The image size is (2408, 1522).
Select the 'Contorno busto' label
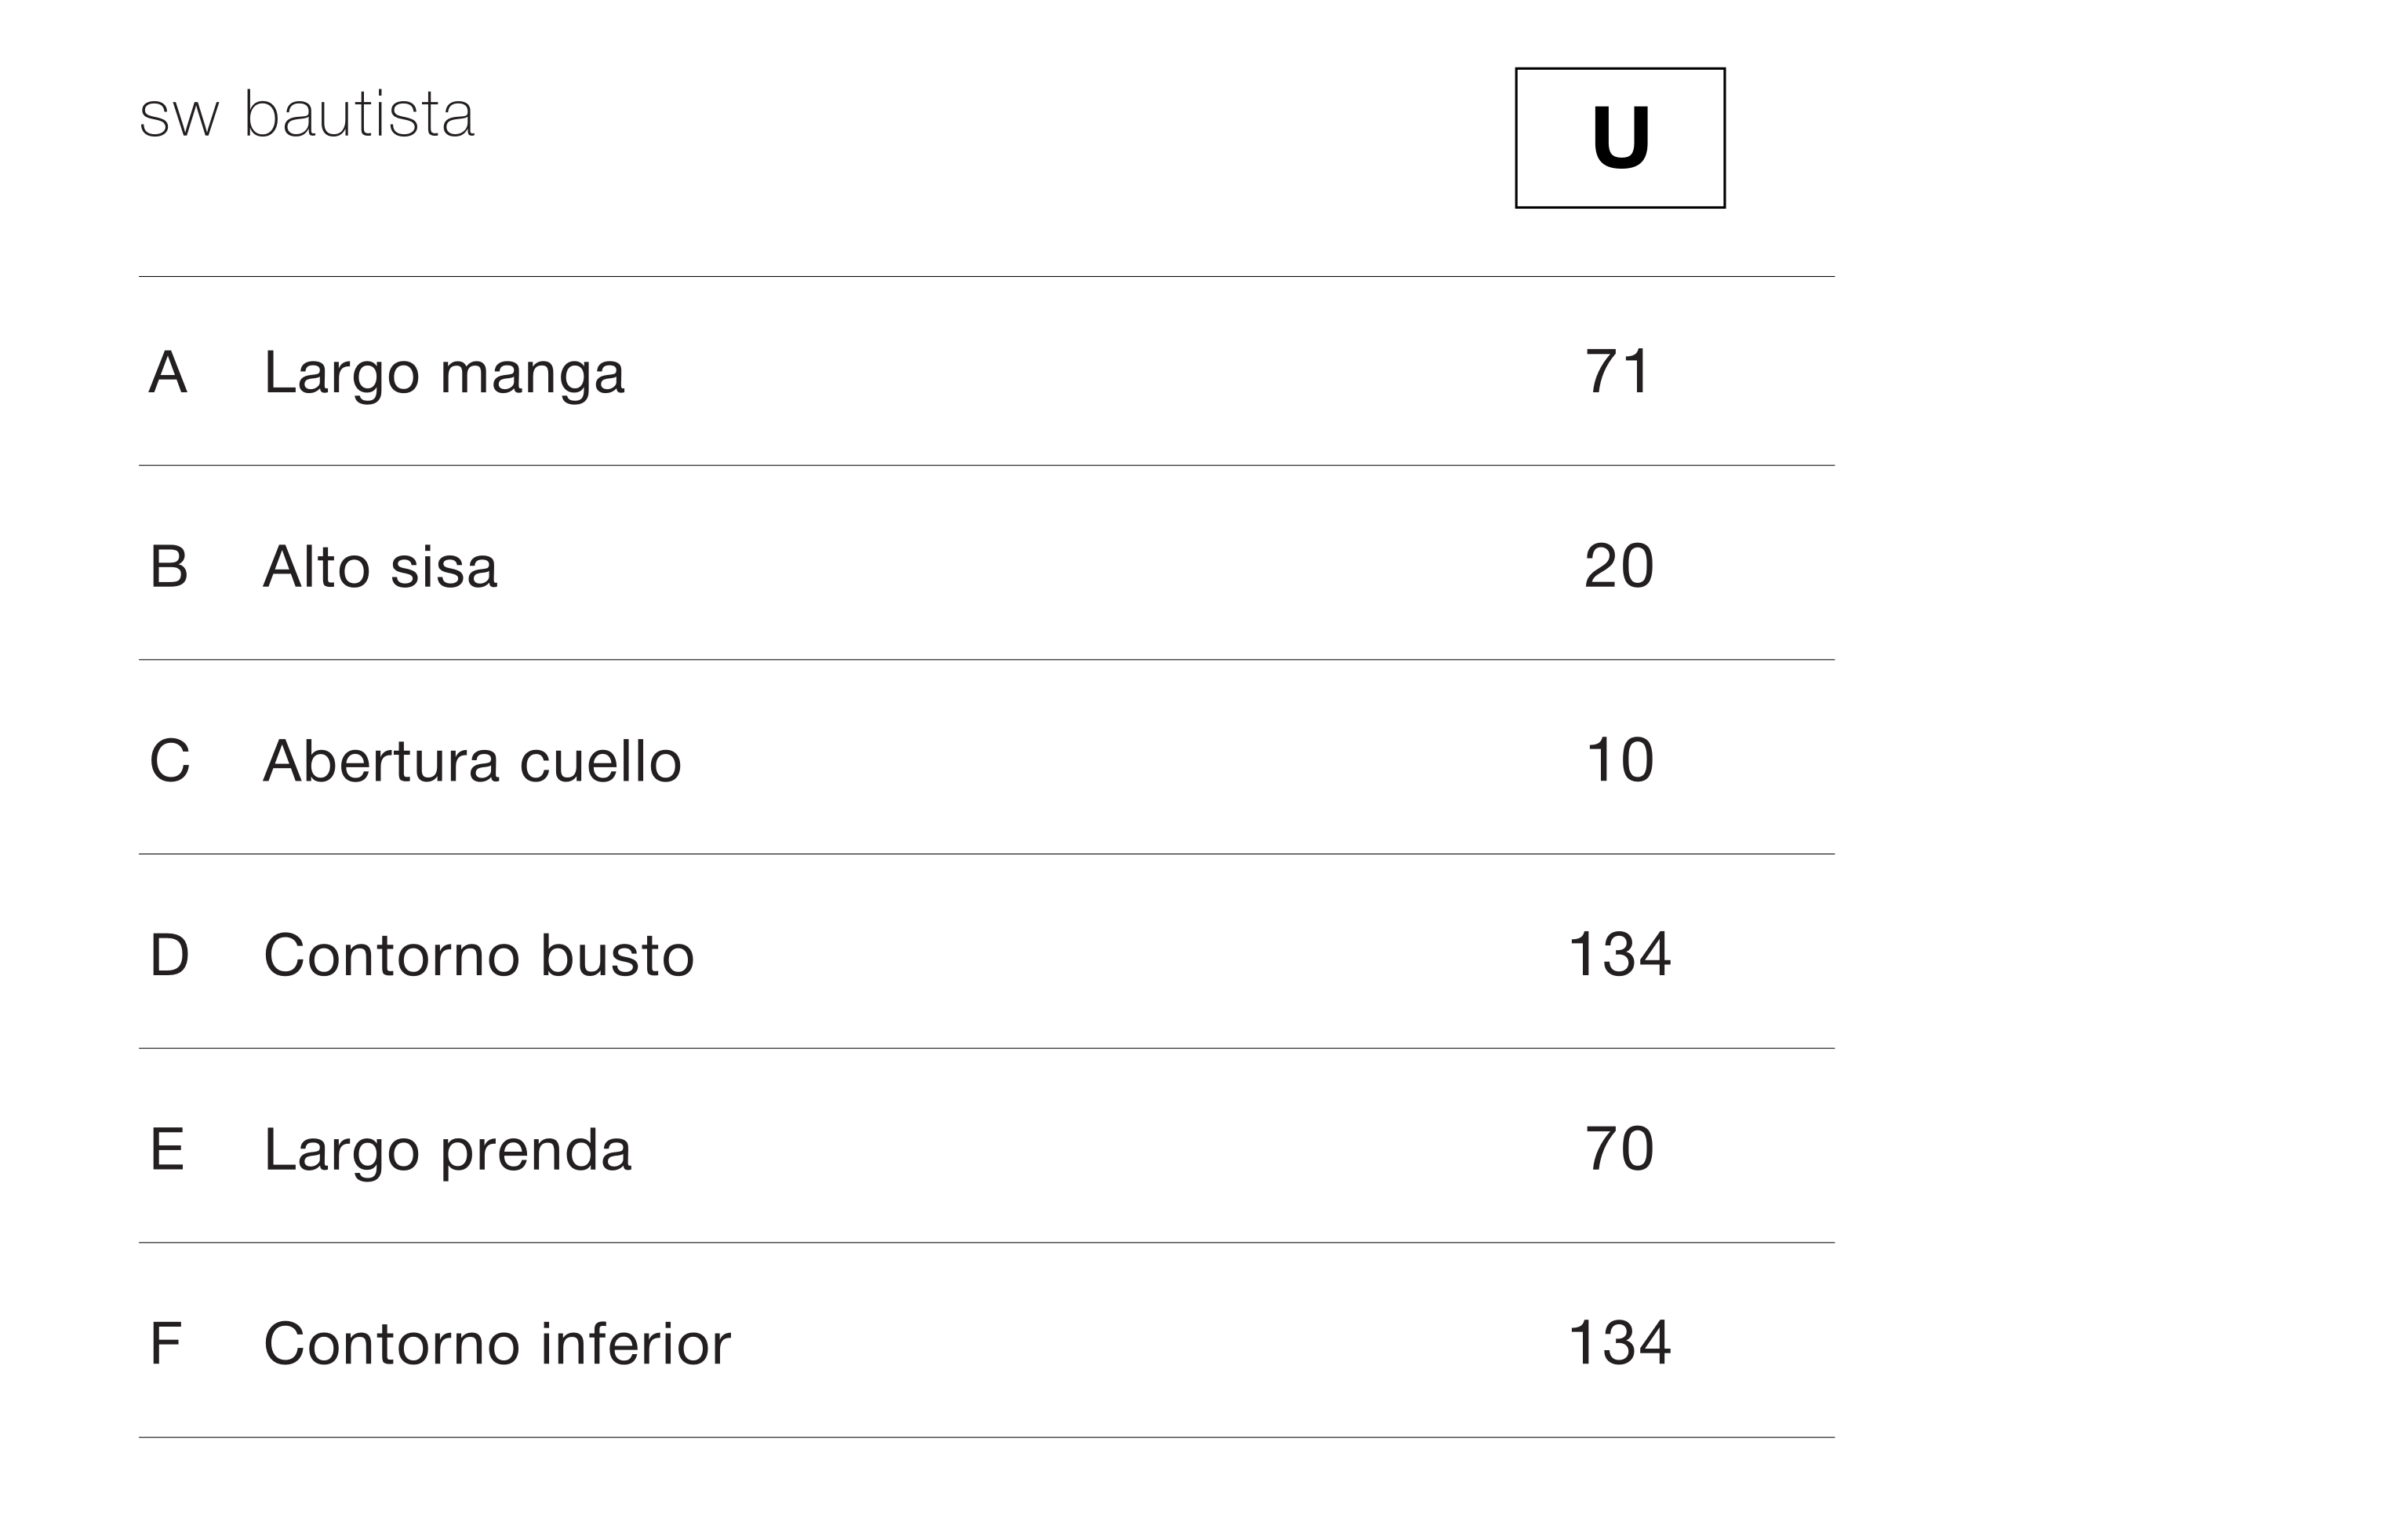(479, 955)
